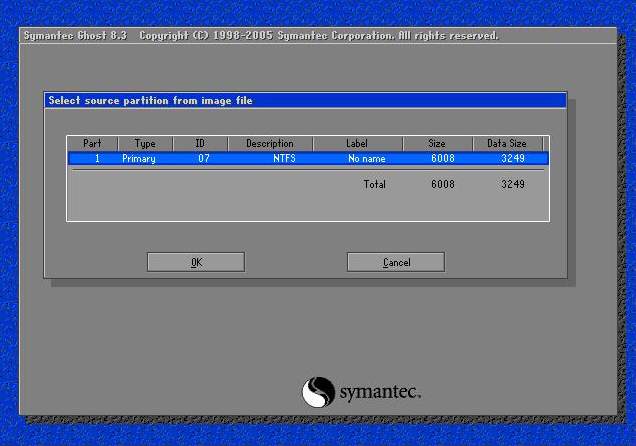Select the Data Size column header
636x446 pixels.
coord(507,144)
